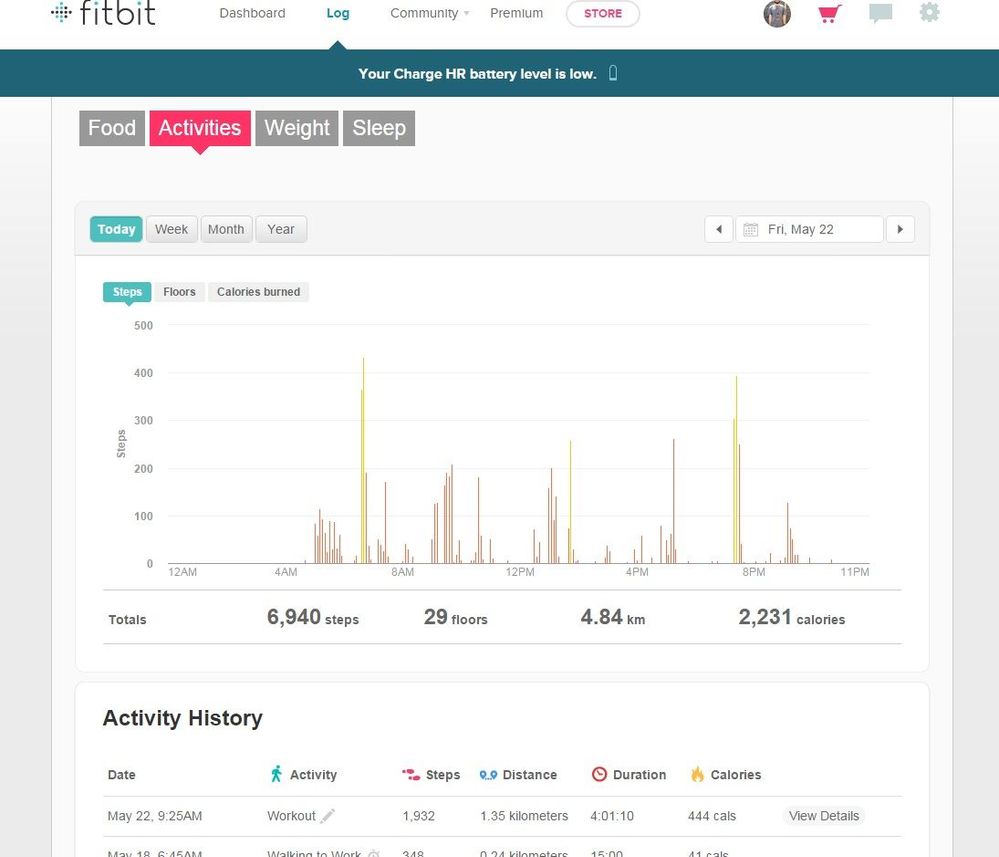999x857 pixels.
Task: Open the Food log tab
Action: 112,128
